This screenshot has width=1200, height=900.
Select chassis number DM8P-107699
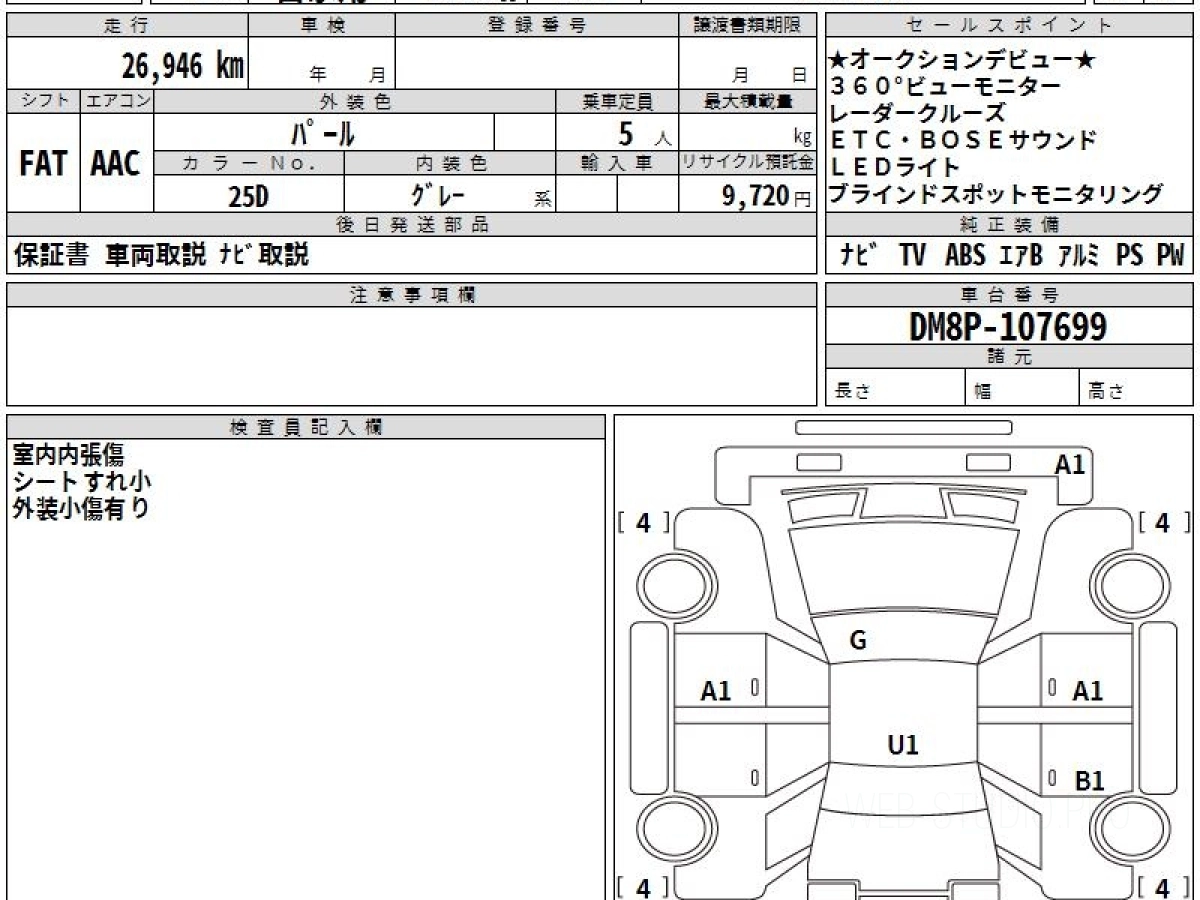click(x=1008, y=326)
